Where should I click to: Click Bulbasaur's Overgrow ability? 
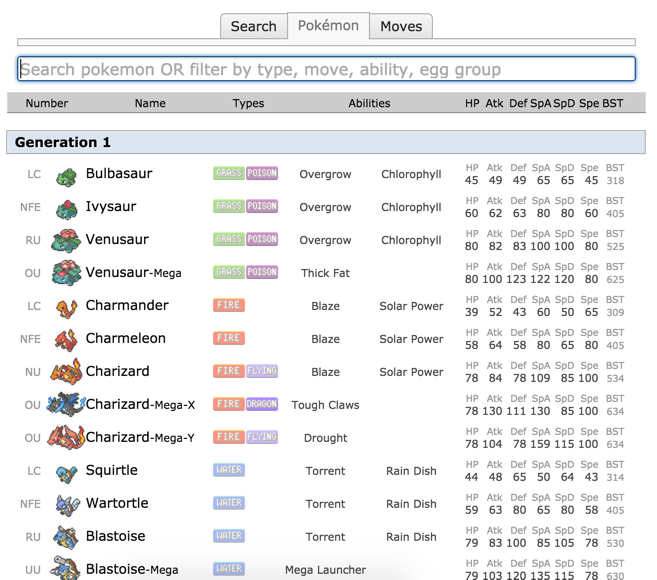coord(325,174)
